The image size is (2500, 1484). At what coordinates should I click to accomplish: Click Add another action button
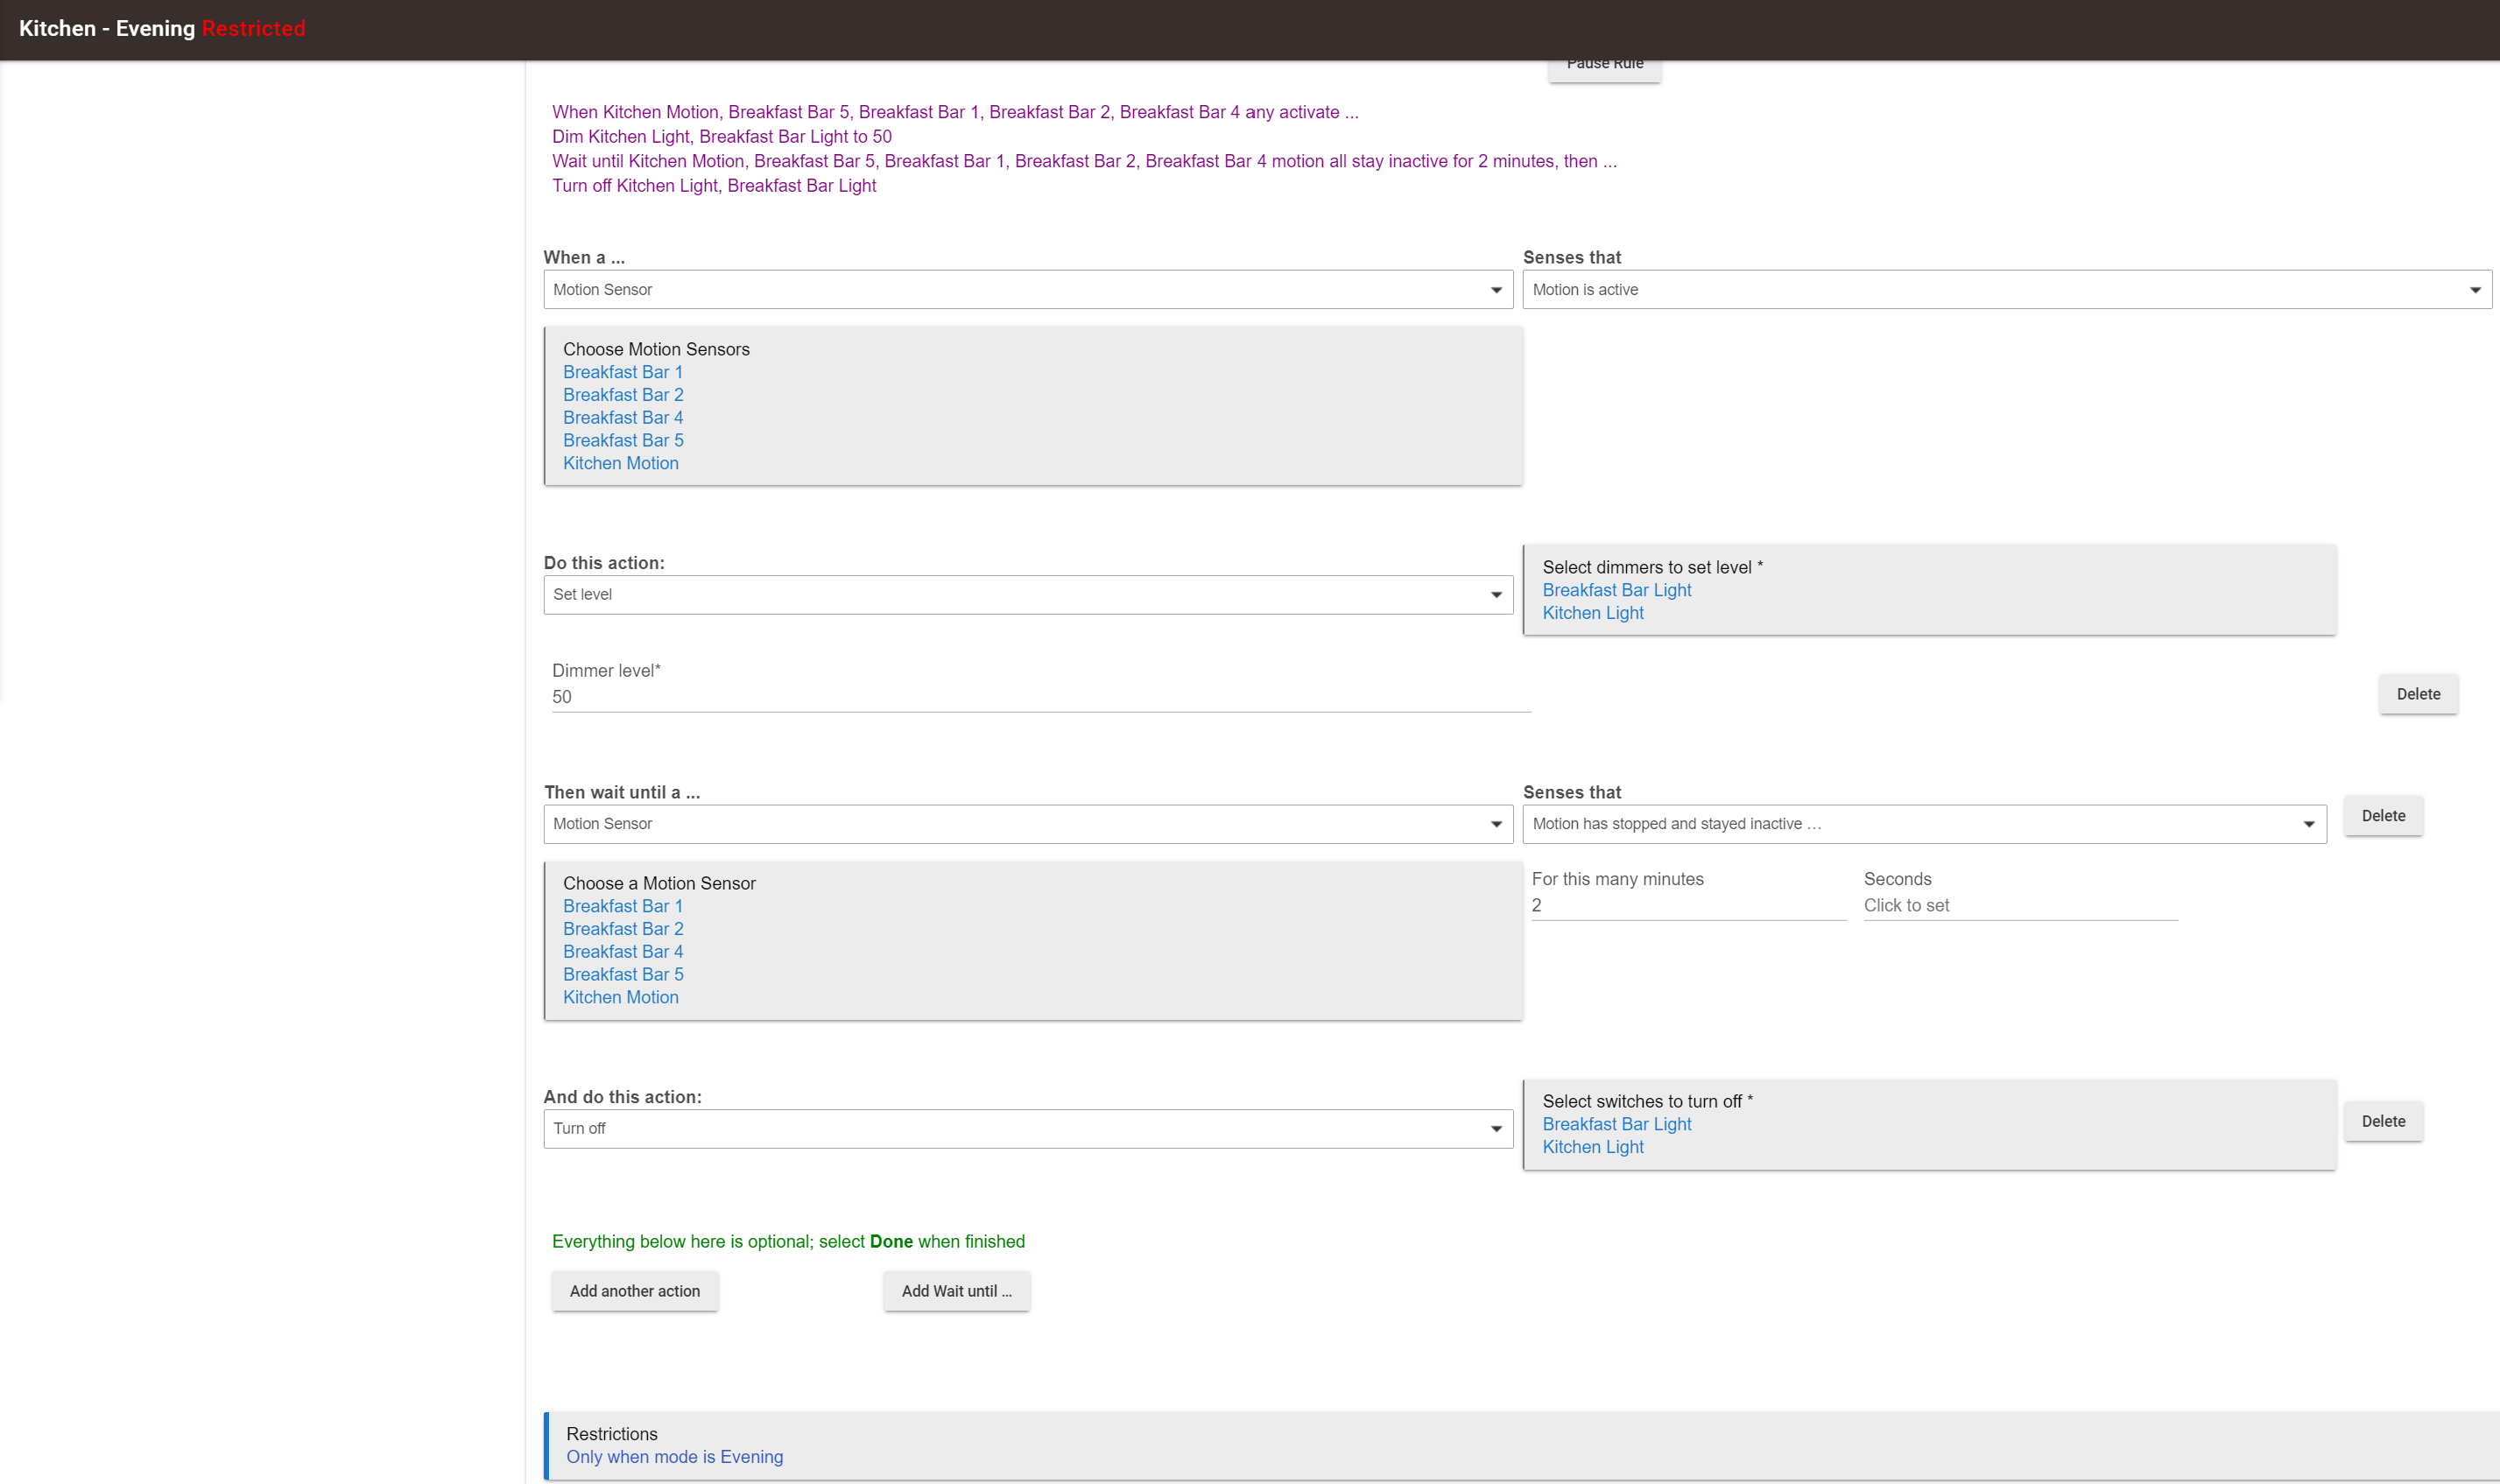635,1291
